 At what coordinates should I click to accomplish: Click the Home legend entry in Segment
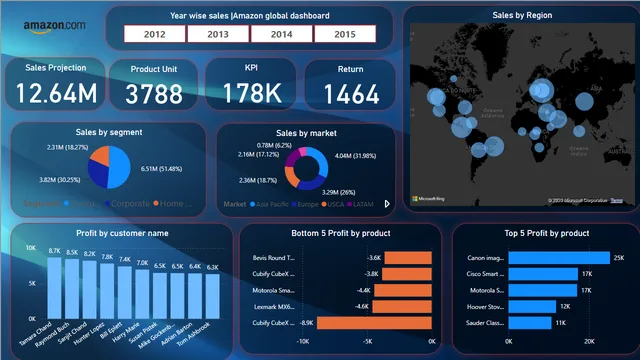[x=172, y=204]
